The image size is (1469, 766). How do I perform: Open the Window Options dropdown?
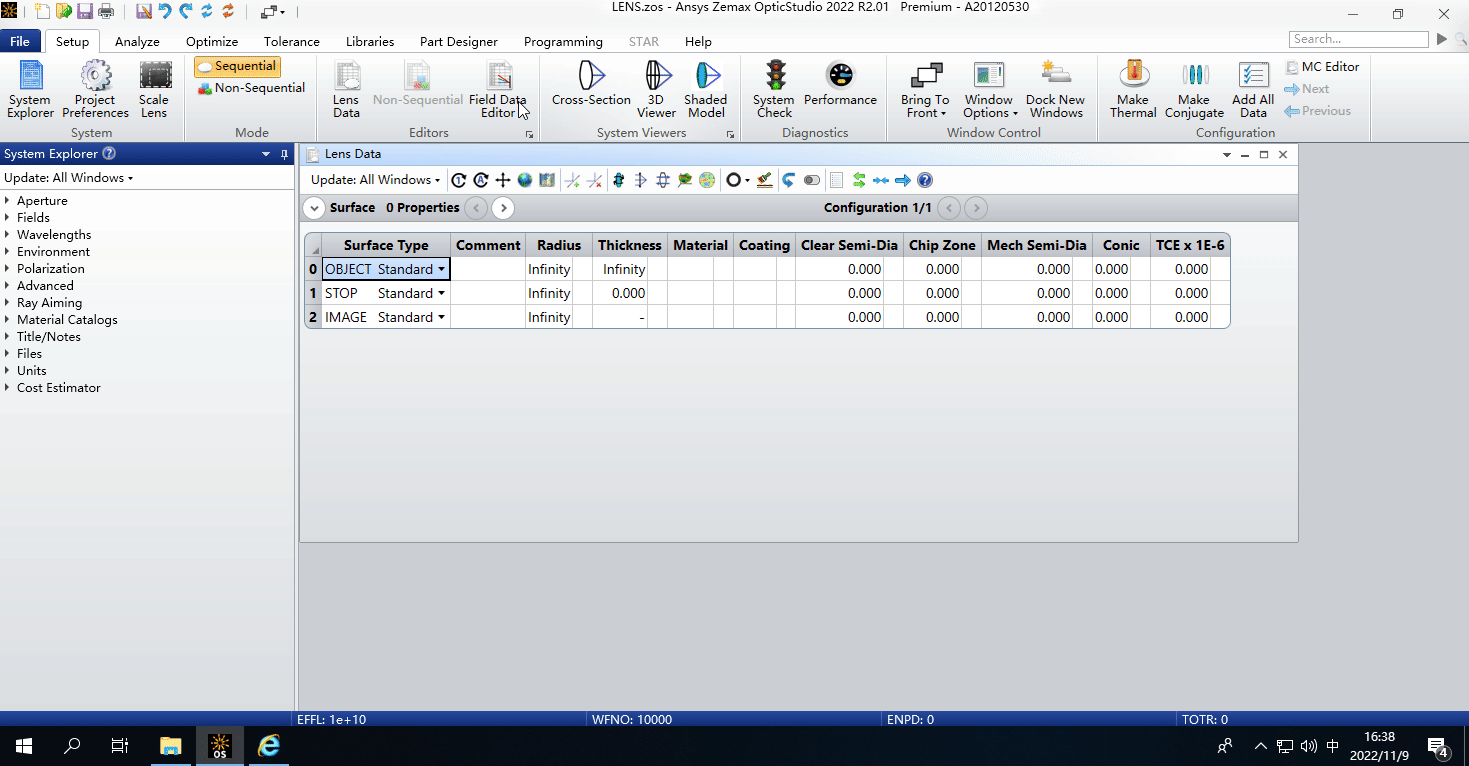coord(989,89)
